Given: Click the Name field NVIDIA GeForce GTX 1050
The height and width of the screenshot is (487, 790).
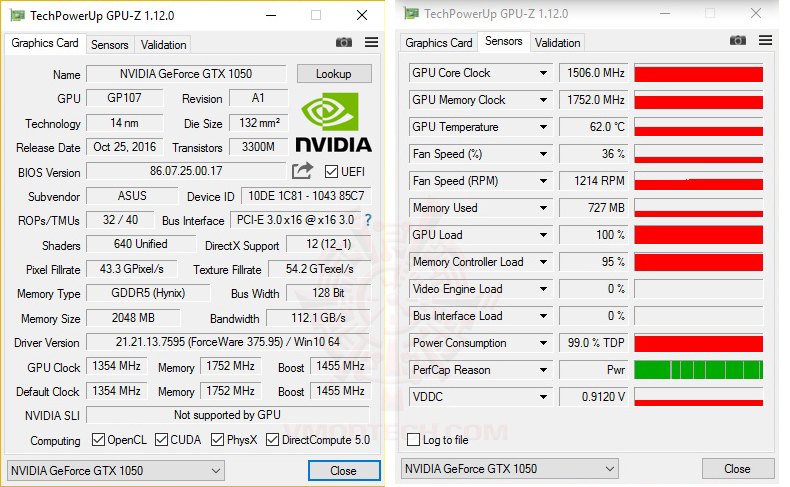Looking at the screenshot, I should click(186, 74).
